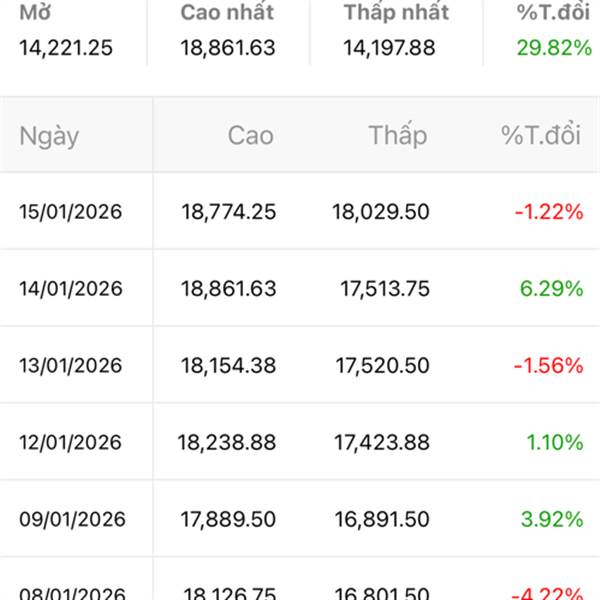
Task: Click the -1.22% change on 15/01/2026
Action: coord(548,212)
